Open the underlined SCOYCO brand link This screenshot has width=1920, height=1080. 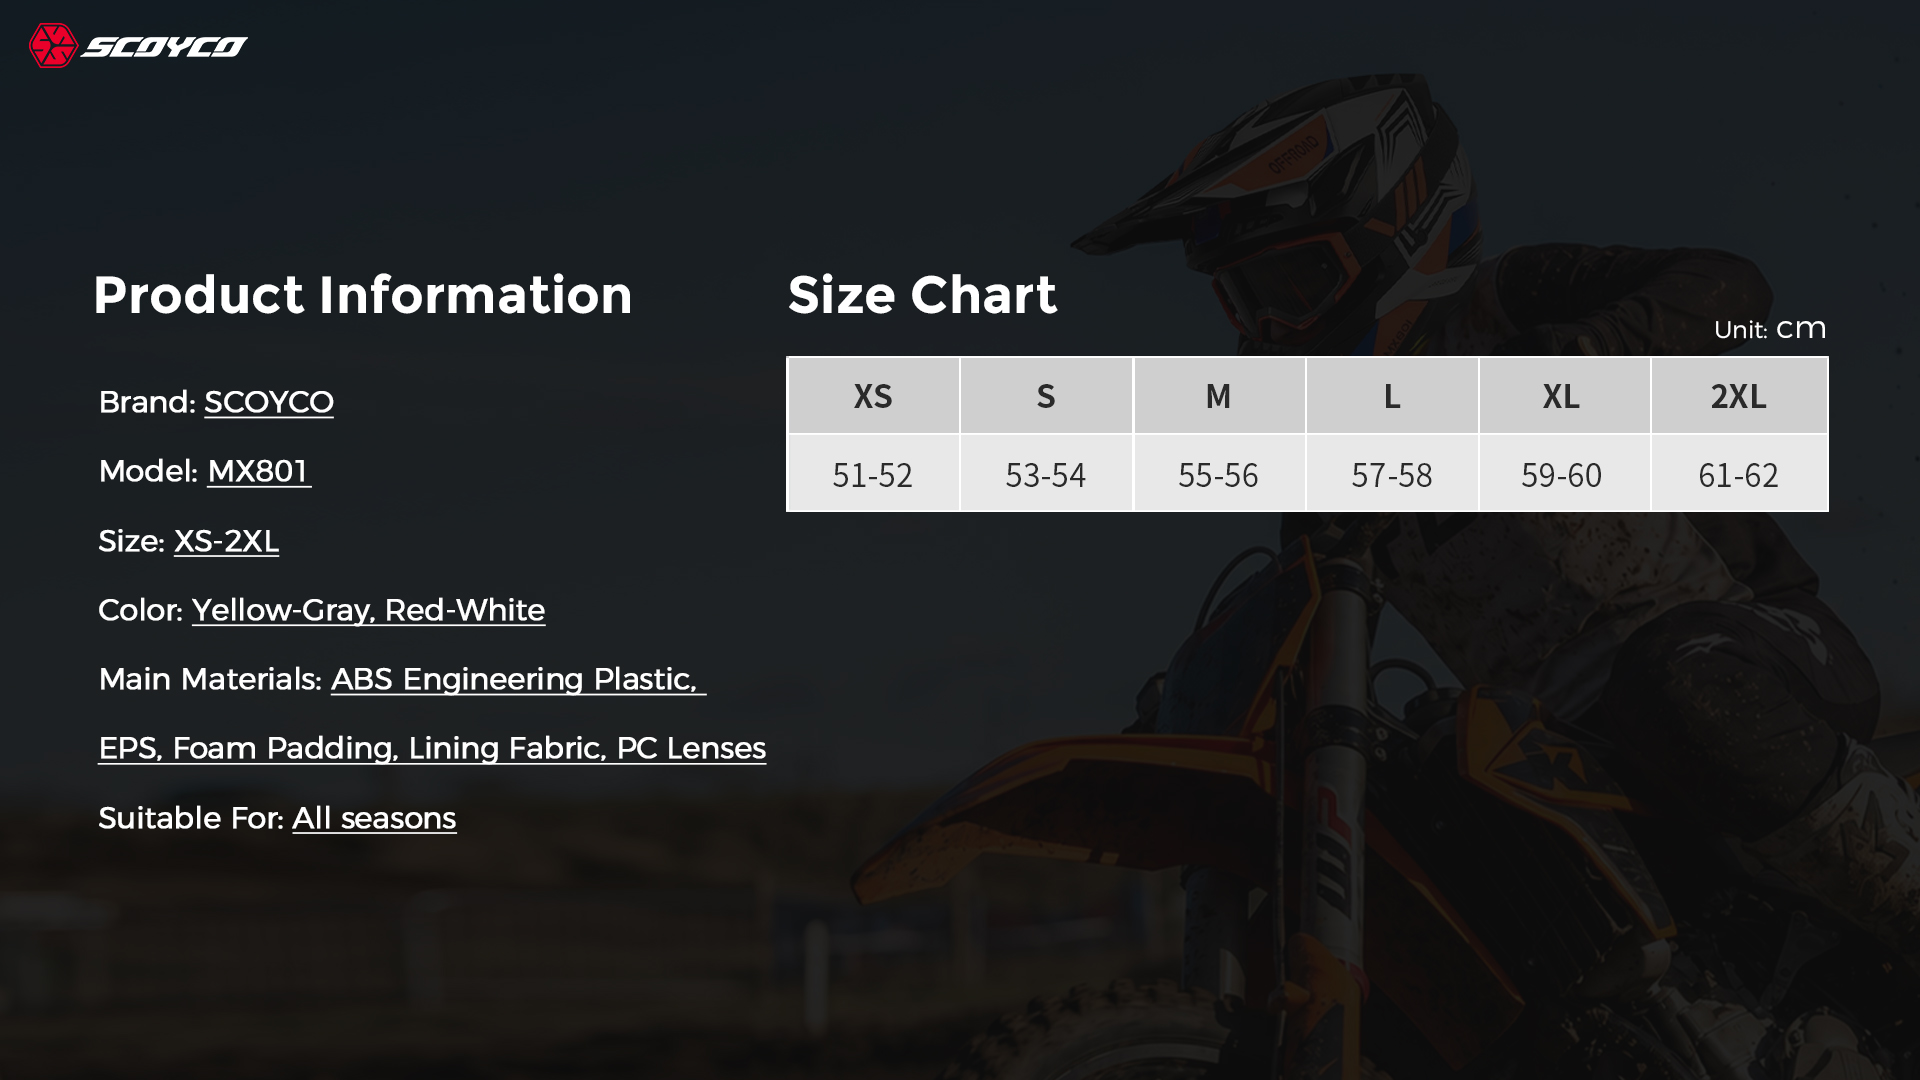click(269, 402)
